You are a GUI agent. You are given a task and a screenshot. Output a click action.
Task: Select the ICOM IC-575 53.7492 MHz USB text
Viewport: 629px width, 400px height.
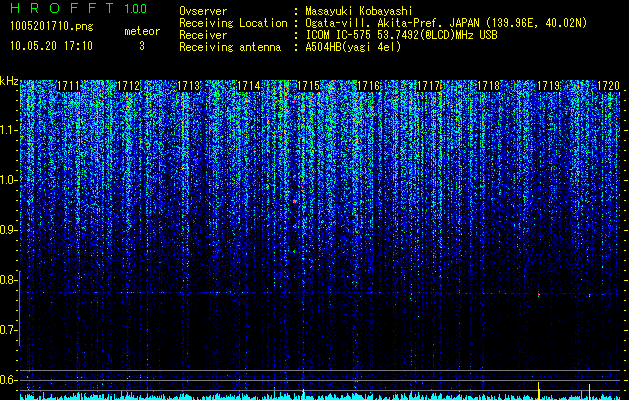tap(401, 35)
